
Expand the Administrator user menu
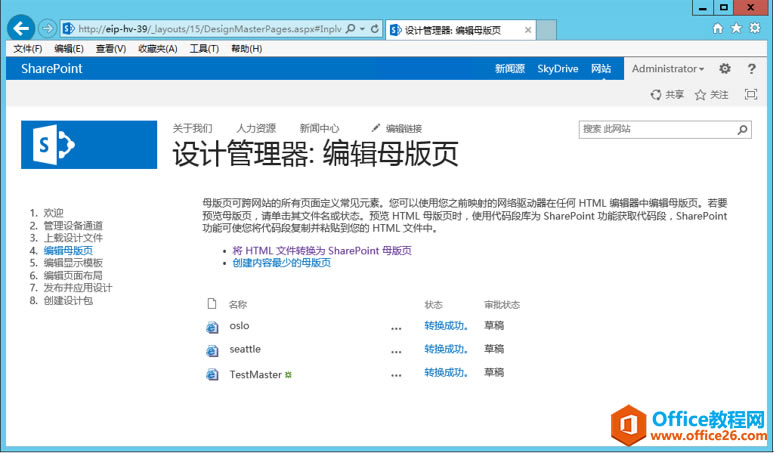(668, 69)
